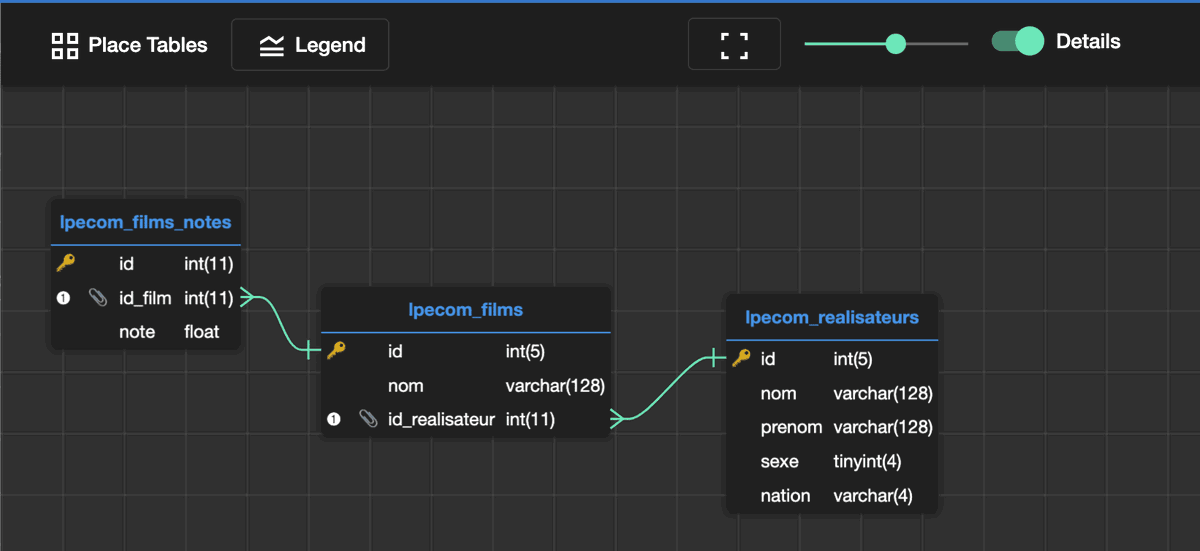Click the paperclip icon next to id_realisateur
1200x551 pixels.
pyautogui.click(x=368, y=420)
